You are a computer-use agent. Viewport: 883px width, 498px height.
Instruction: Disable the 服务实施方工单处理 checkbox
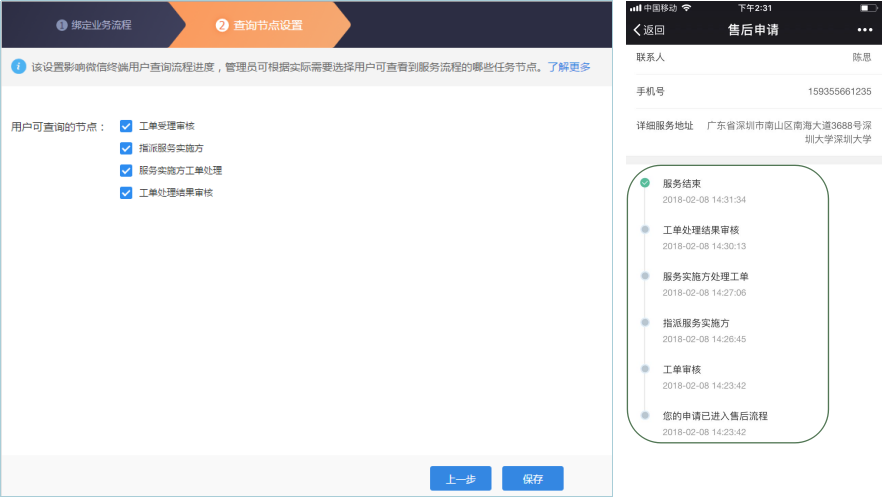coord(126,171)
